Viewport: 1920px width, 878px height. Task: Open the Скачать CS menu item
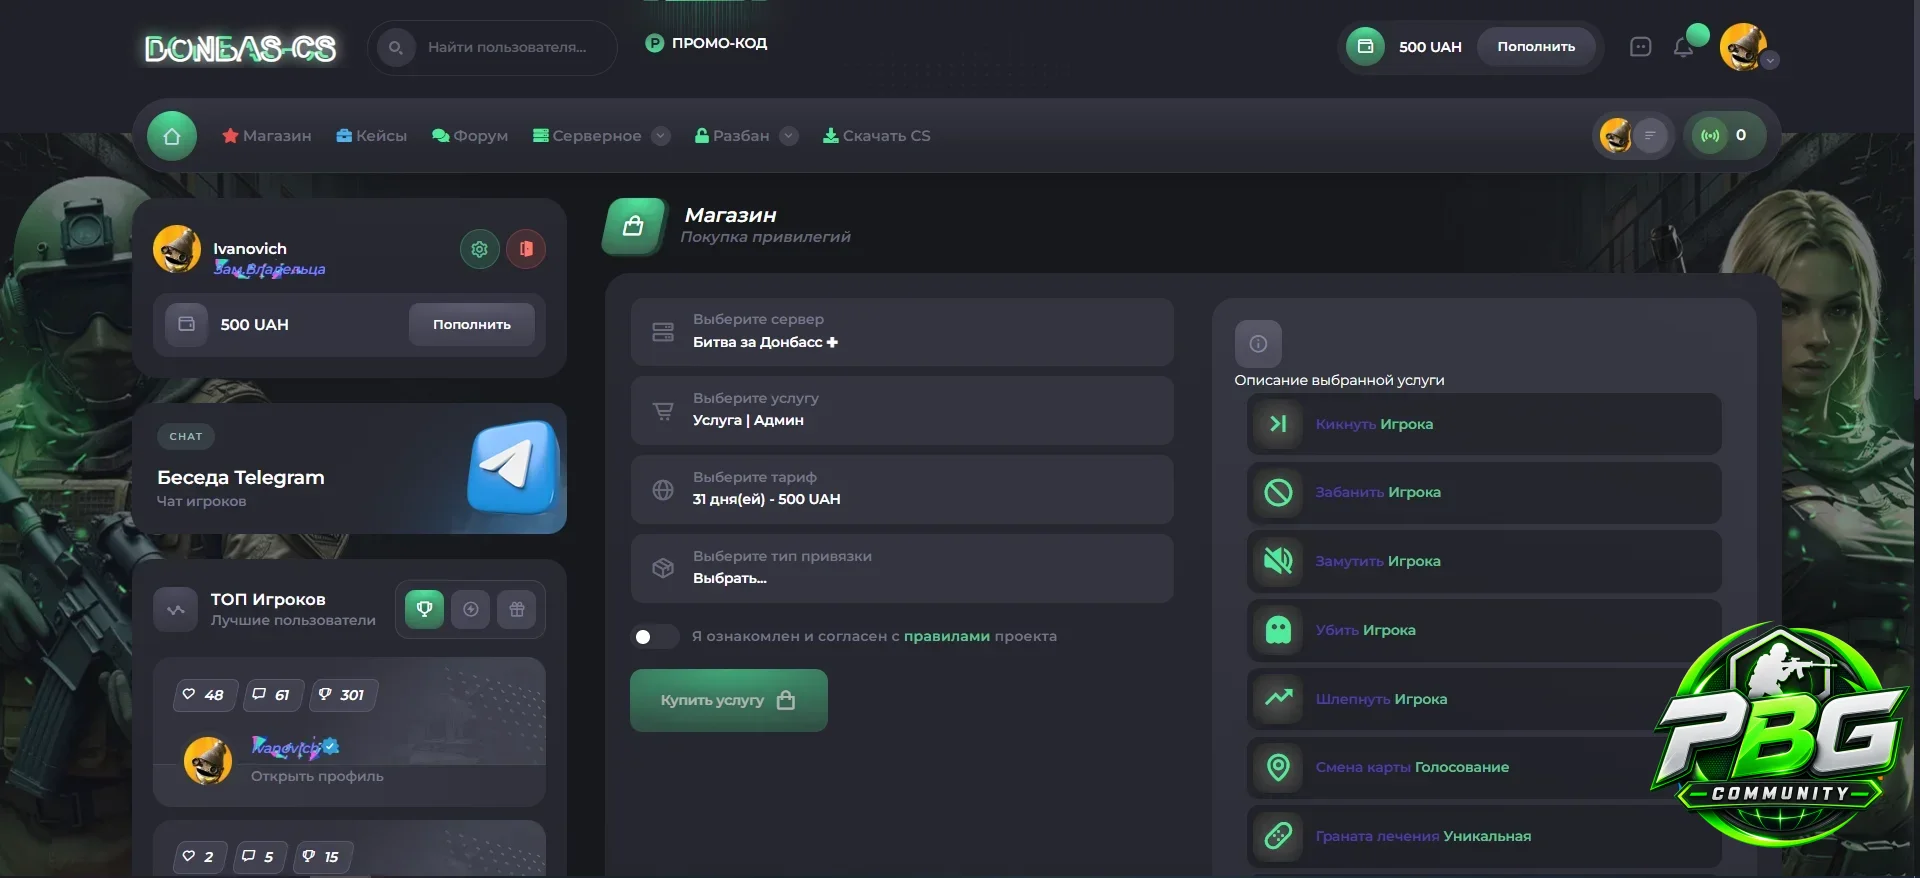coord(877,136)
